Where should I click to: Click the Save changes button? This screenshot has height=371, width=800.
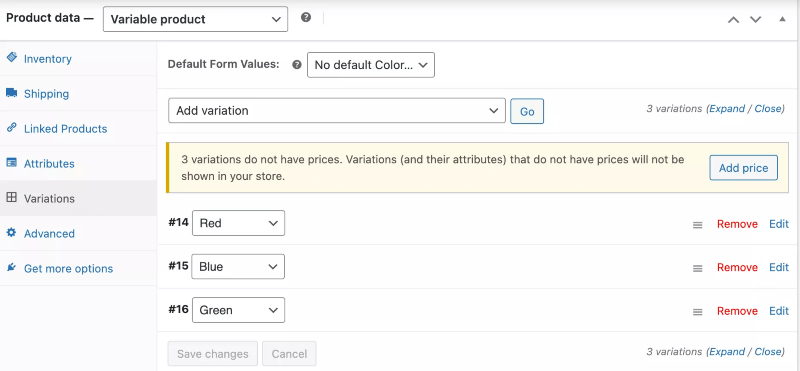coord(213,354)
